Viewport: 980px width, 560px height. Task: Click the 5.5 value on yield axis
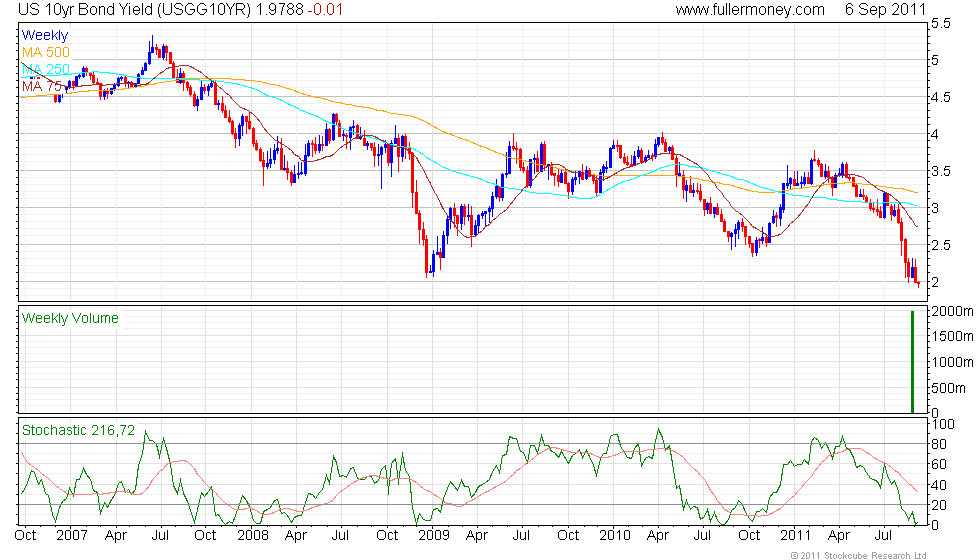[941, 22]
